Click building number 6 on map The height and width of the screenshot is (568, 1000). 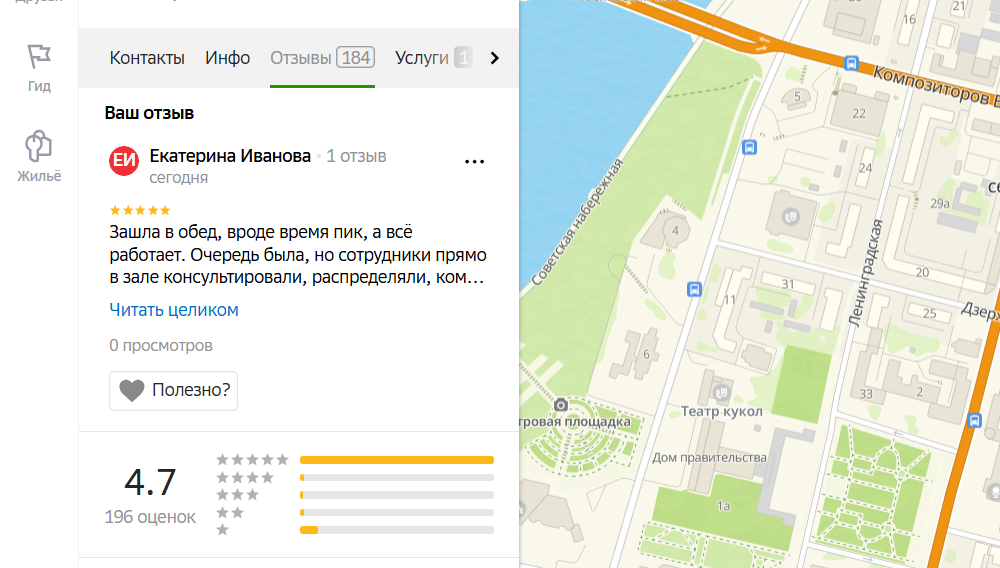646,354
